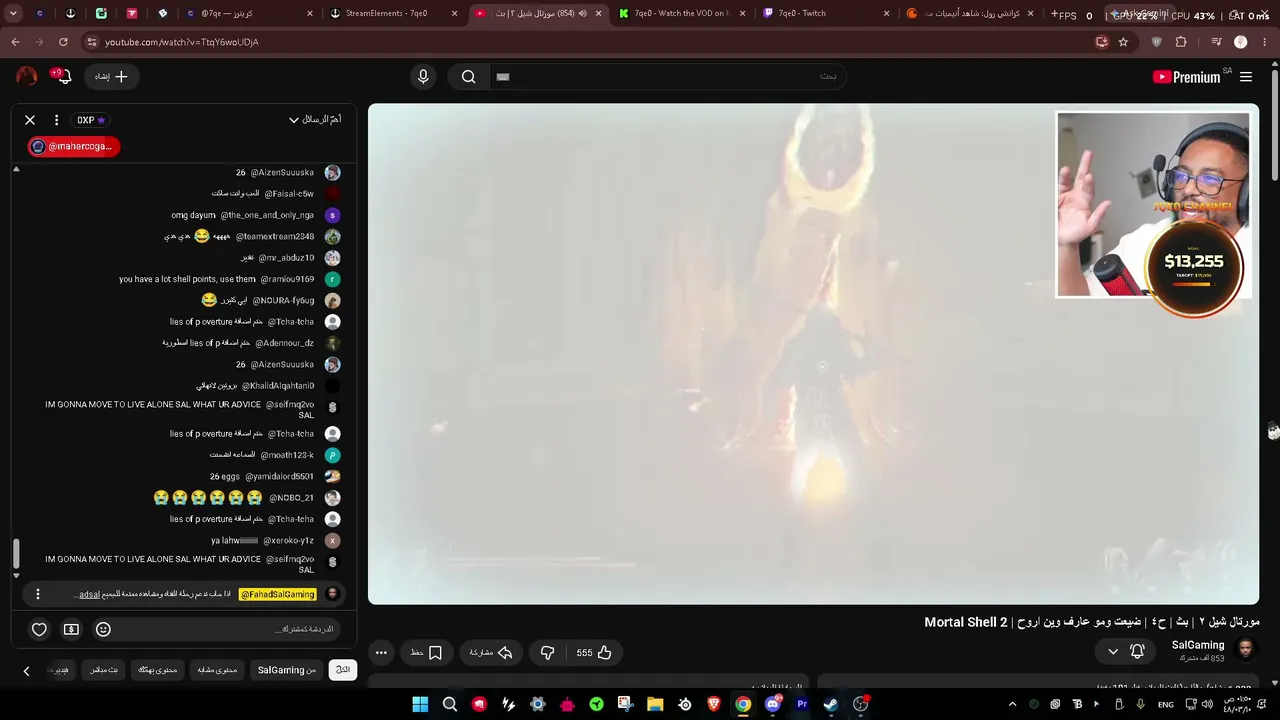Screen dimensions: 1280x720
Task: Open the YouTube Premium home logo
Action: [x=1187, y=77]
